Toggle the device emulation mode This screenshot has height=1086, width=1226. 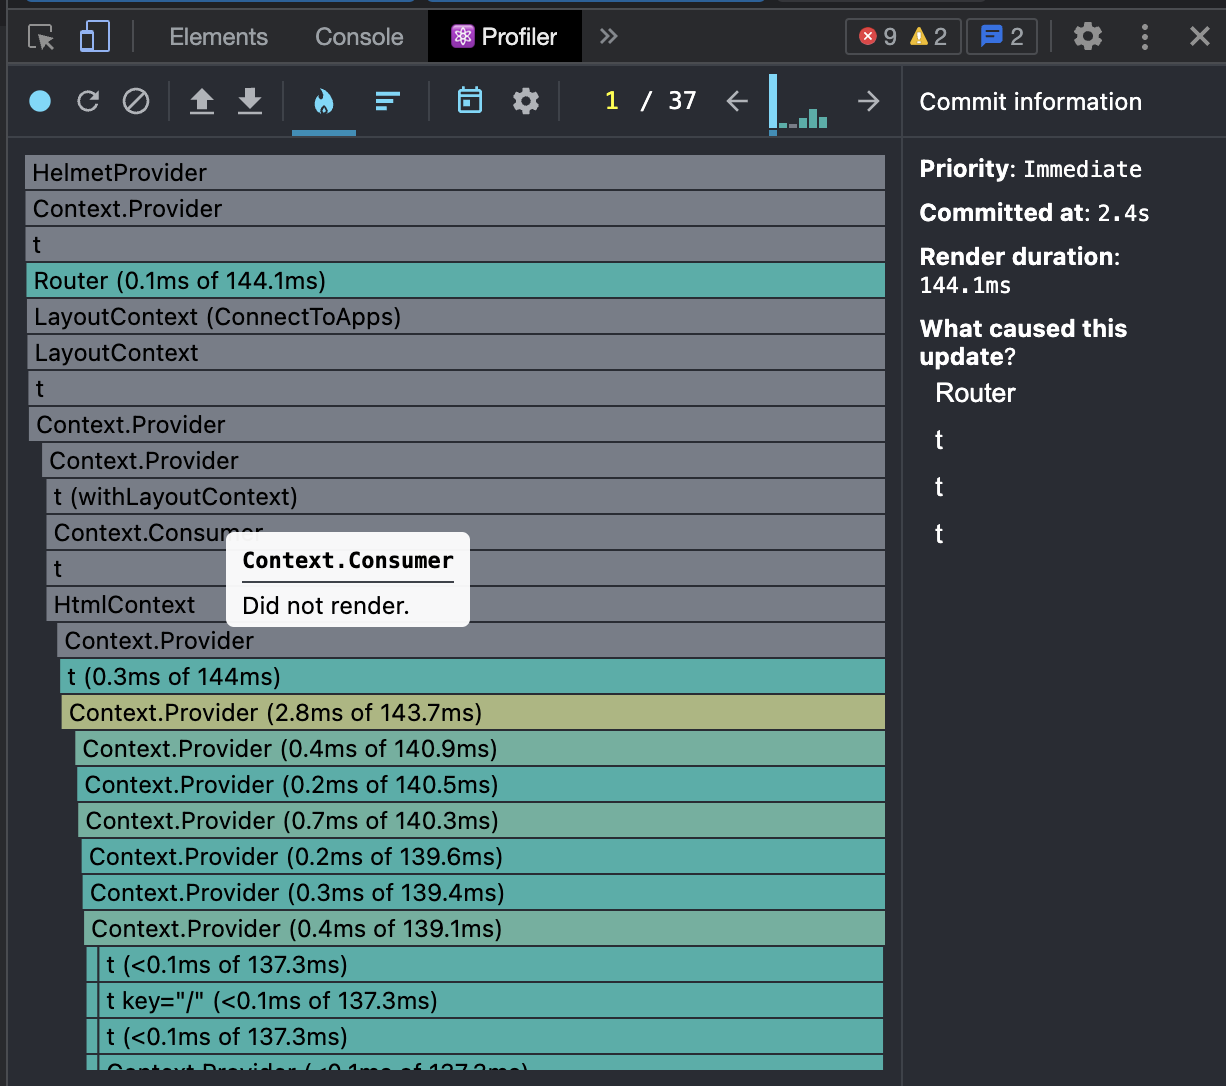(x=94, y=36)
